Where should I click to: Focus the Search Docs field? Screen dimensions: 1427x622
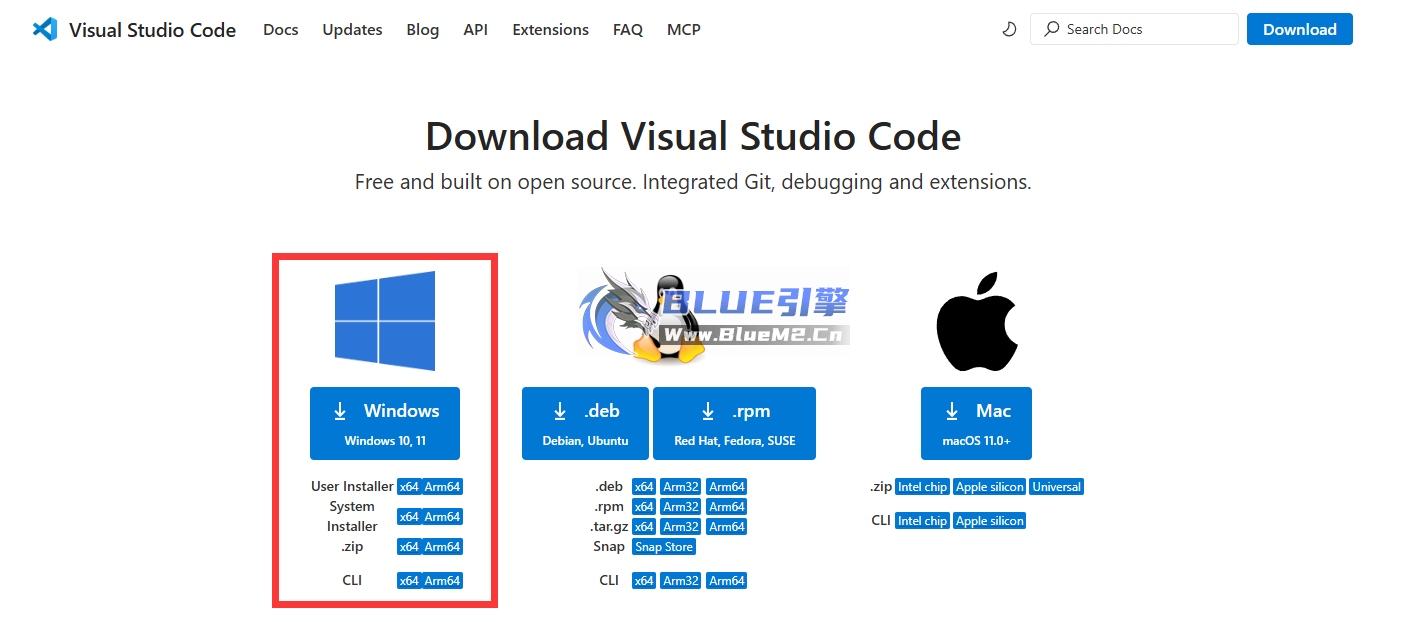tap(1134, 29)
